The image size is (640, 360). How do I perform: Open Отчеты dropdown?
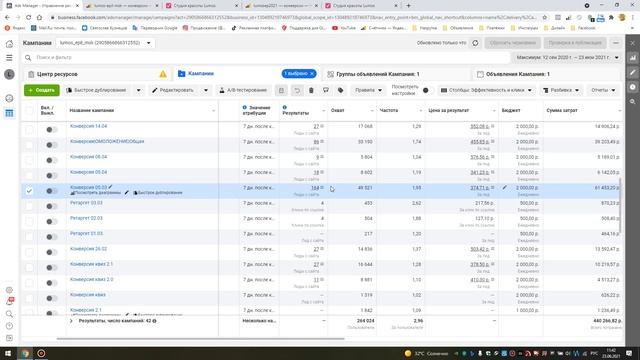click(603, 90)
